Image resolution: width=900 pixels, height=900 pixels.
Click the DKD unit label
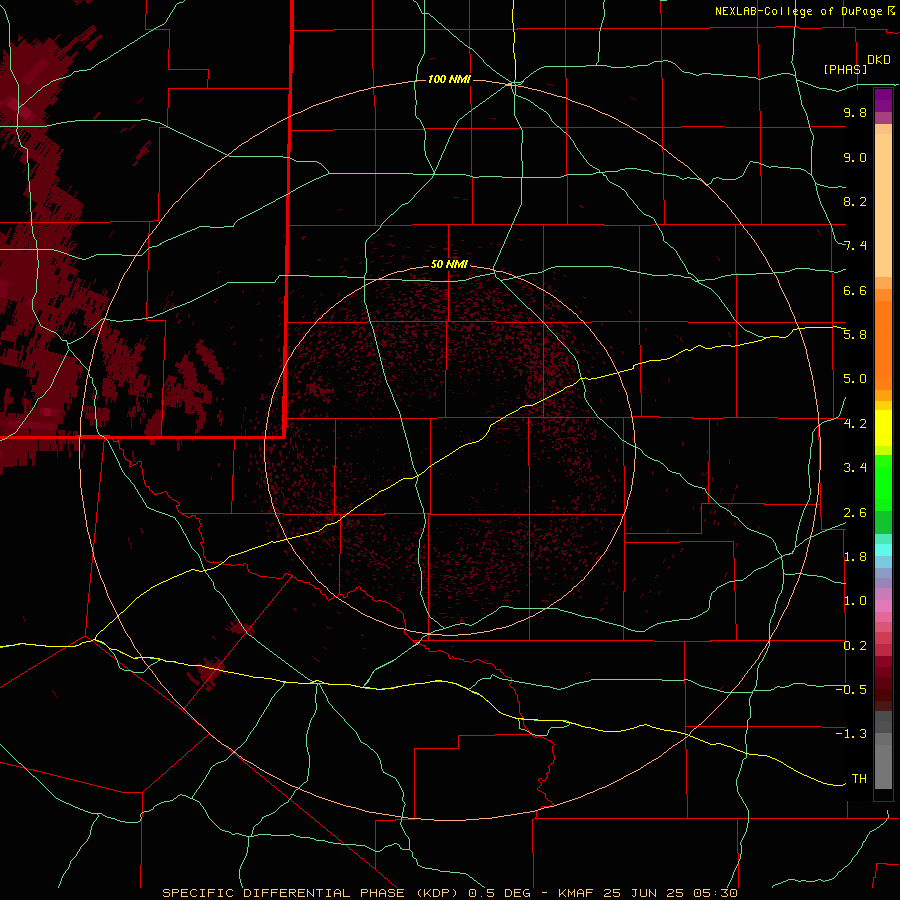pyautogui.click(x=878, y=60)
